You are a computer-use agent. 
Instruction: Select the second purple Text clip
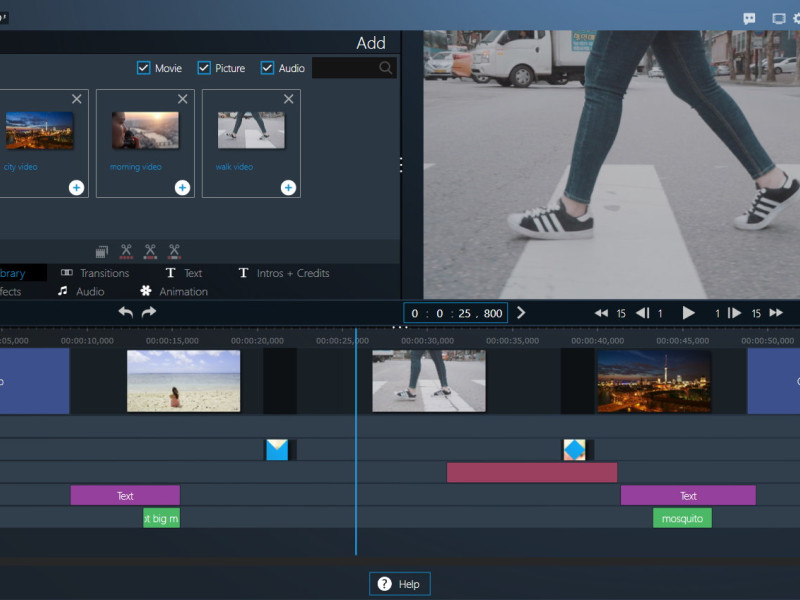click(x=688, y=495)
